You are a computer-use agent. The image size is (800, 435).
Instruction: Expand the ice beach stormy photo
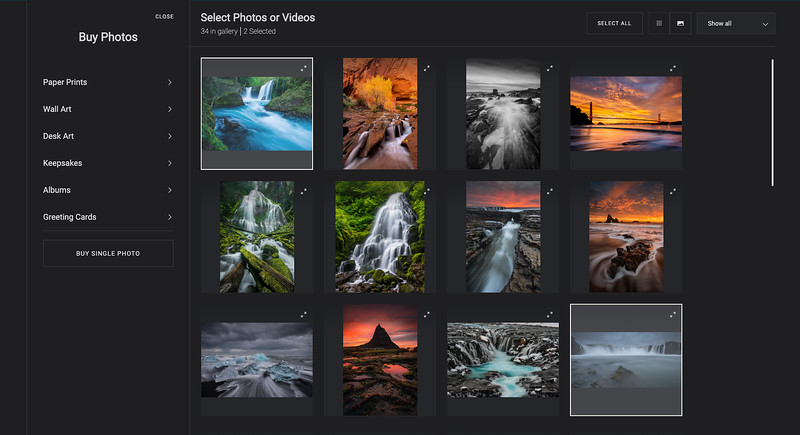pyautogui.click(x=304, y=315)
